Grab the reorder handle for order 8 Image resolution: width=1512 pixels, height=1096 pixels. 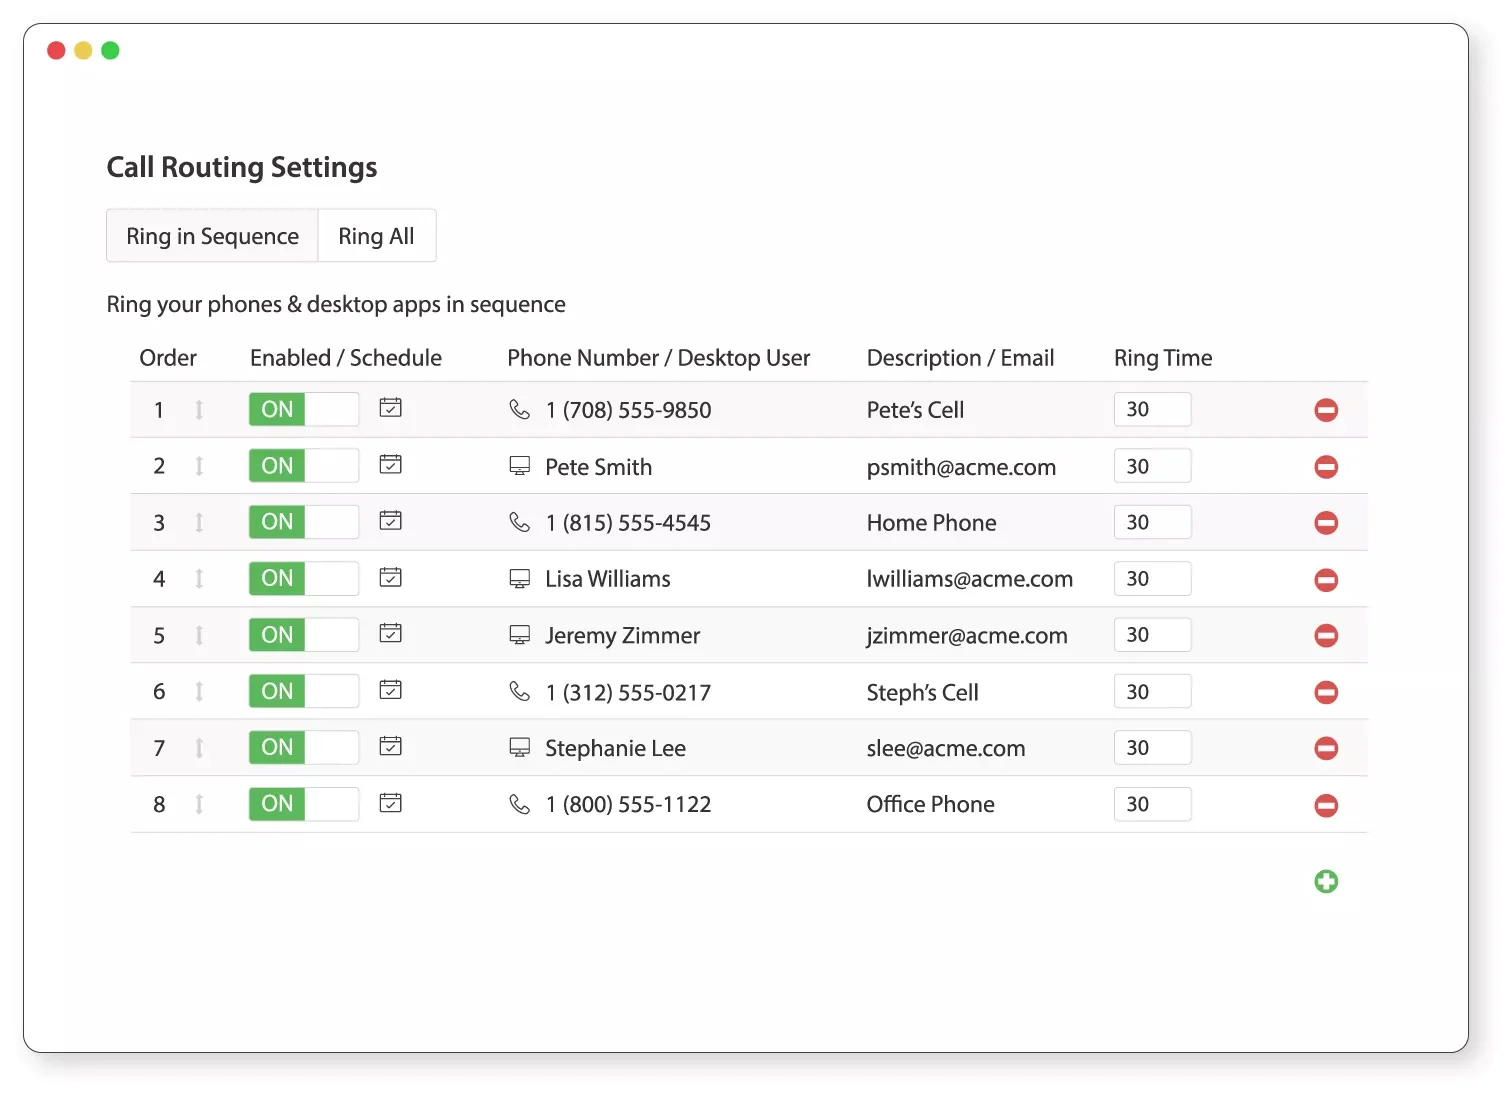pyautogui.click(x=199, y=804)
